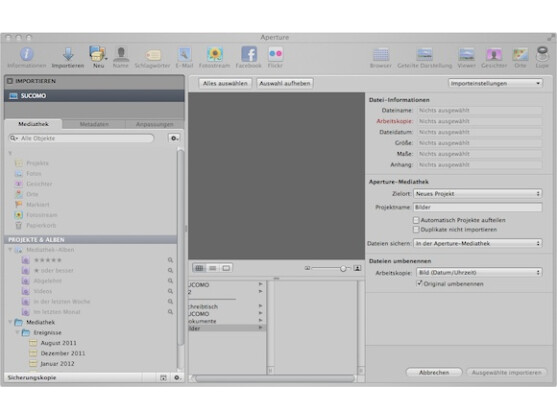
Task: Select grid view in import browser
Action: click(199, 268)
